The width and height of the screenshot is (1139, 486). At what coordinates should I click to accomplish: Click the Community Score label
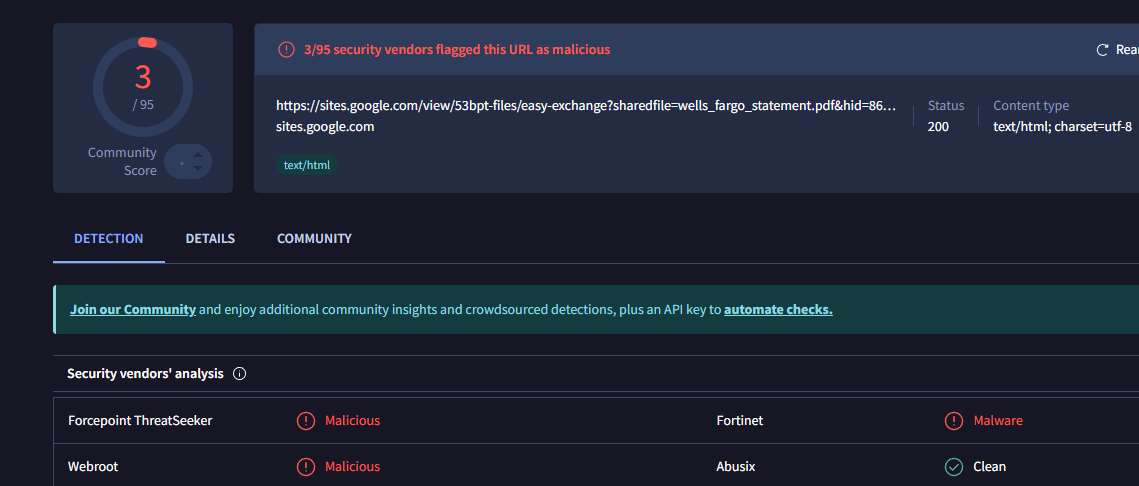[x=122, y=161]
